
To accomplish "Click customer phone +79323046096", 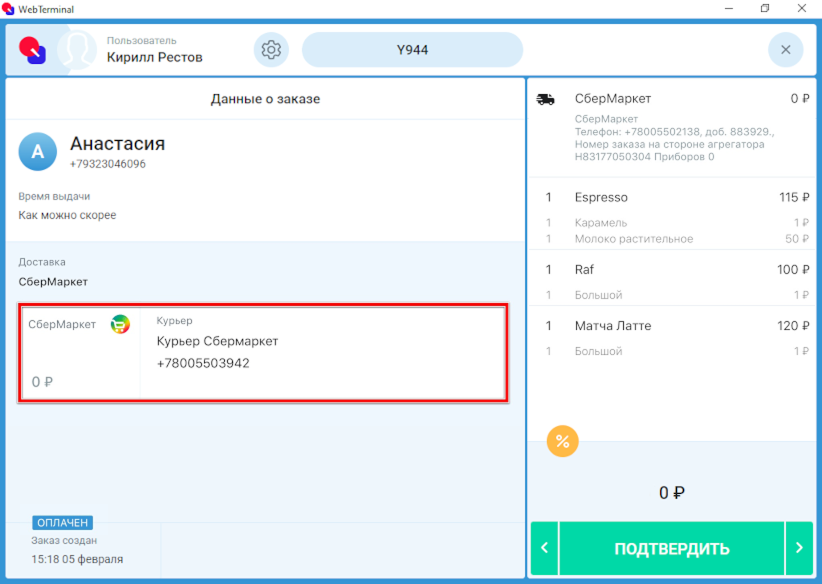I will pyautogui.click(x=108, y=164).
